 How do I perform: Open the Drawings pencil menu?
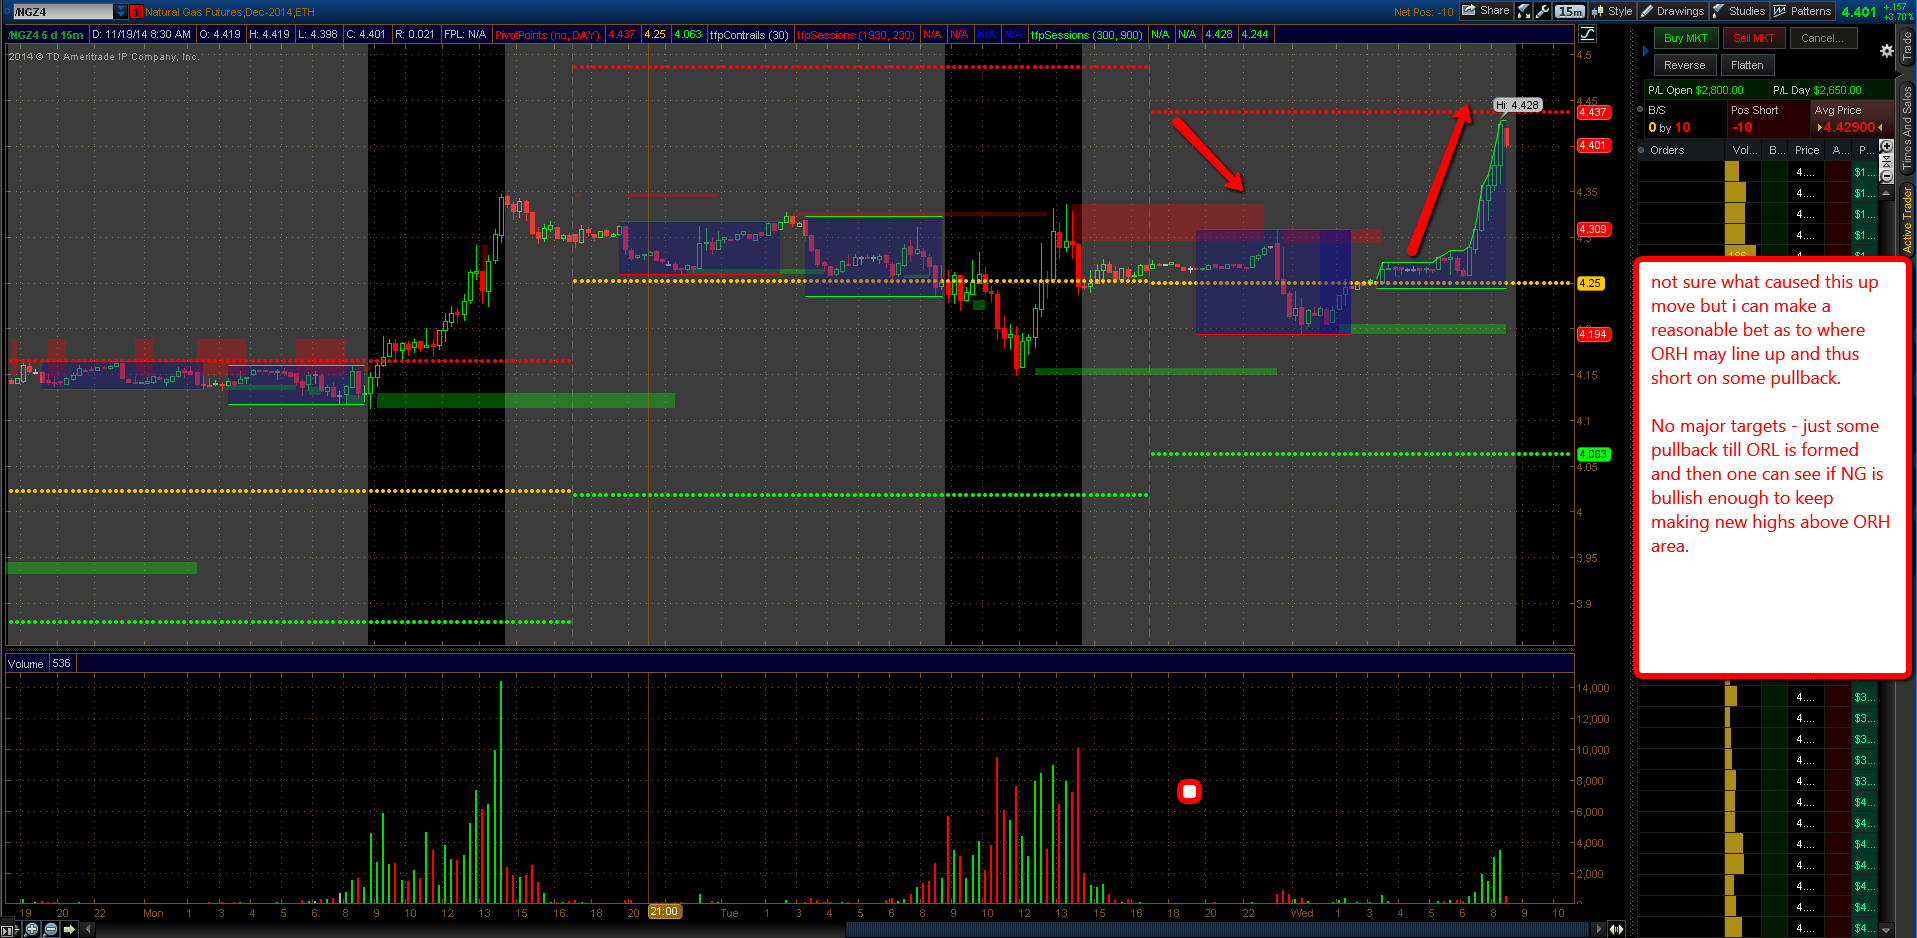pos(1672,11)
